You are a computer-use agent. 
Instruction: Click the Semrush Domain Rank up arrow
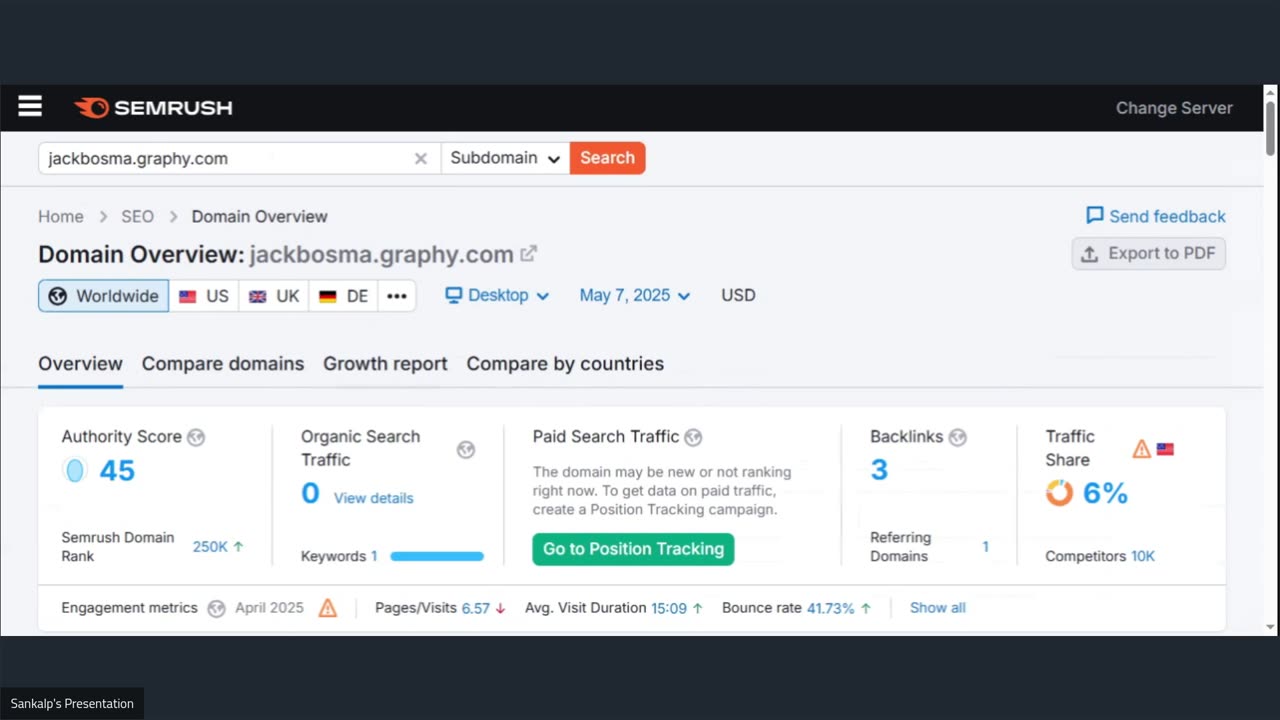coord(239,547)
